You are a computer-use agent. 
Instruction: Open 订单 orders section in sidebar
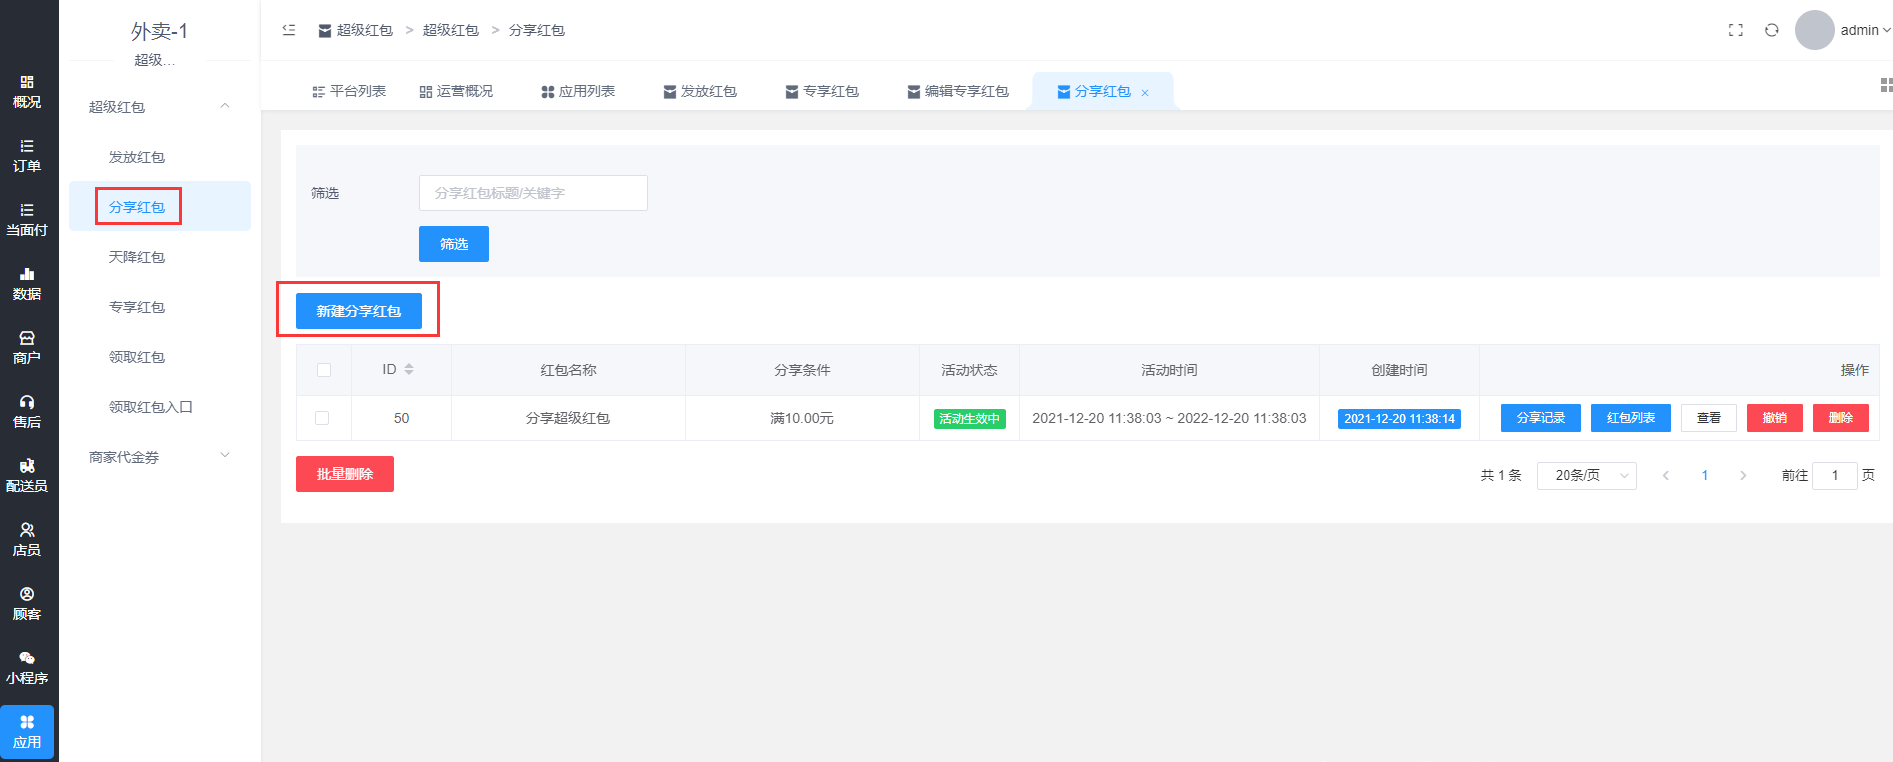(x=27, y=156)
